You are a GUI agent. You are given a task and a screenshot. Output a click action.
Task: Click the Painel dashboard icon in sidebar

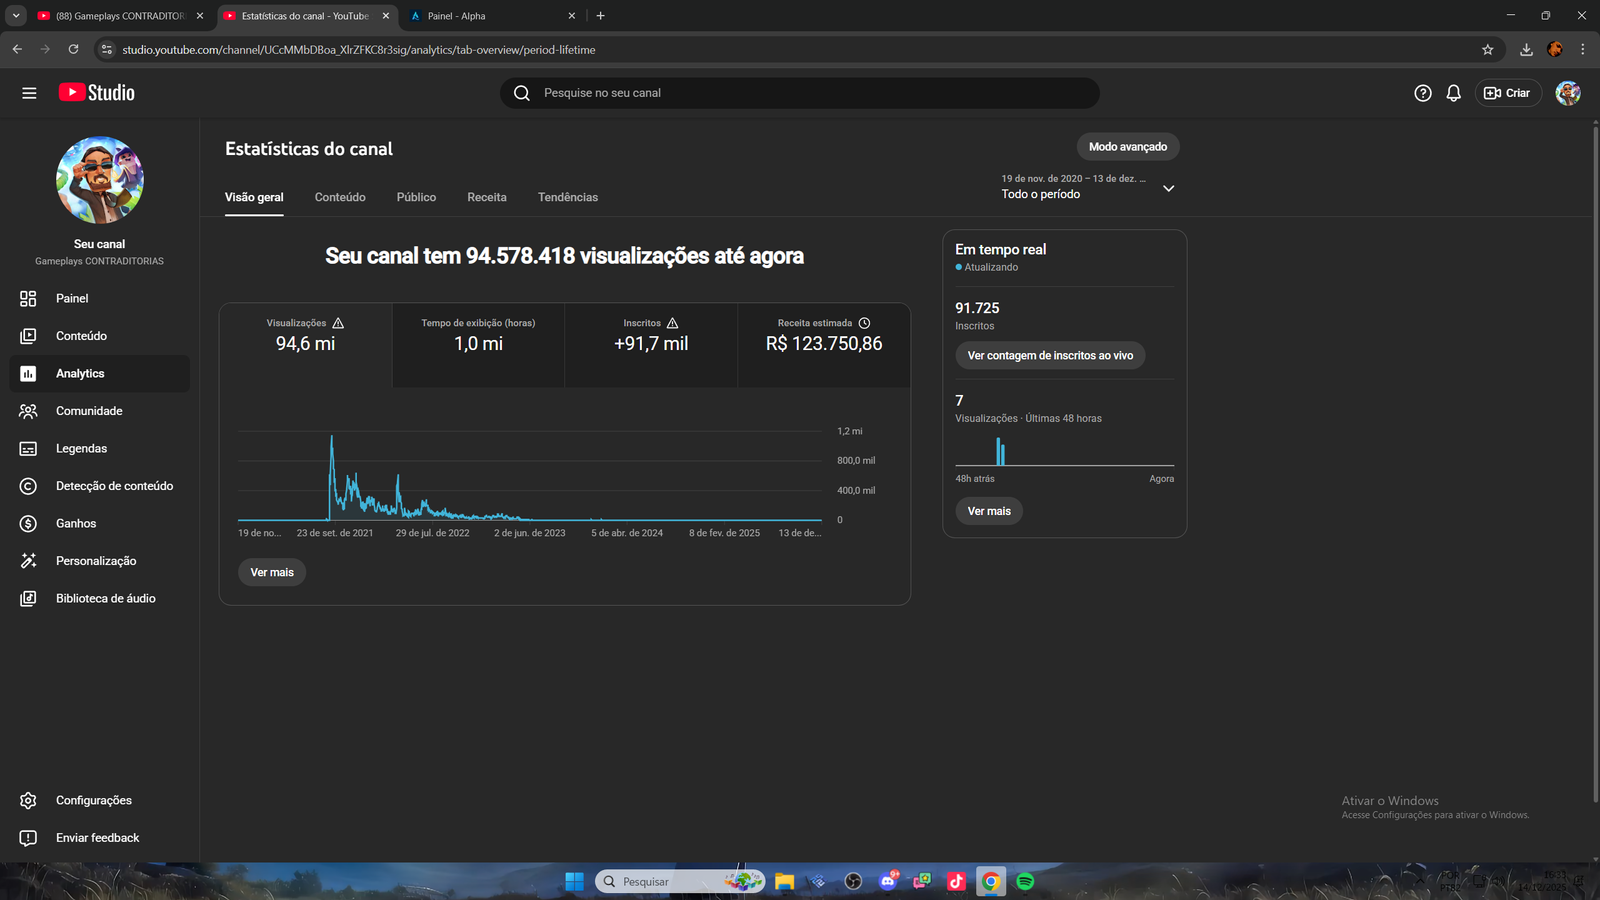coord(28,298)
